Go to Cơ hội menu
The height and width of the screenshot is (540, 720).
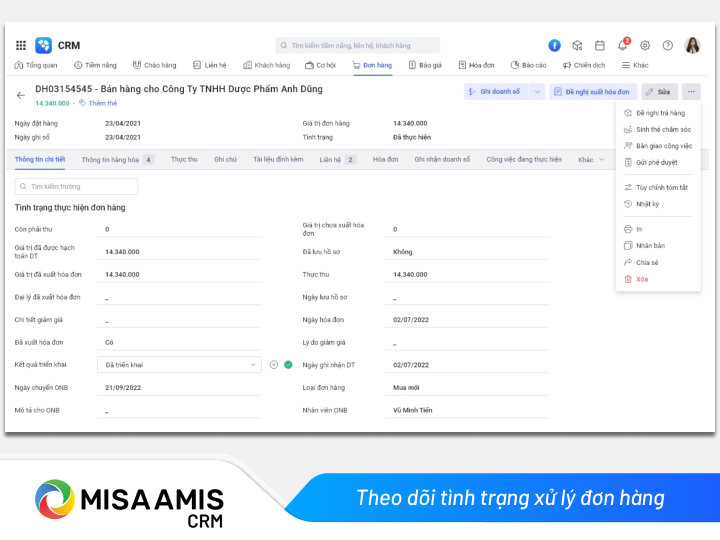pyautogui.click(x=321, y=65)
